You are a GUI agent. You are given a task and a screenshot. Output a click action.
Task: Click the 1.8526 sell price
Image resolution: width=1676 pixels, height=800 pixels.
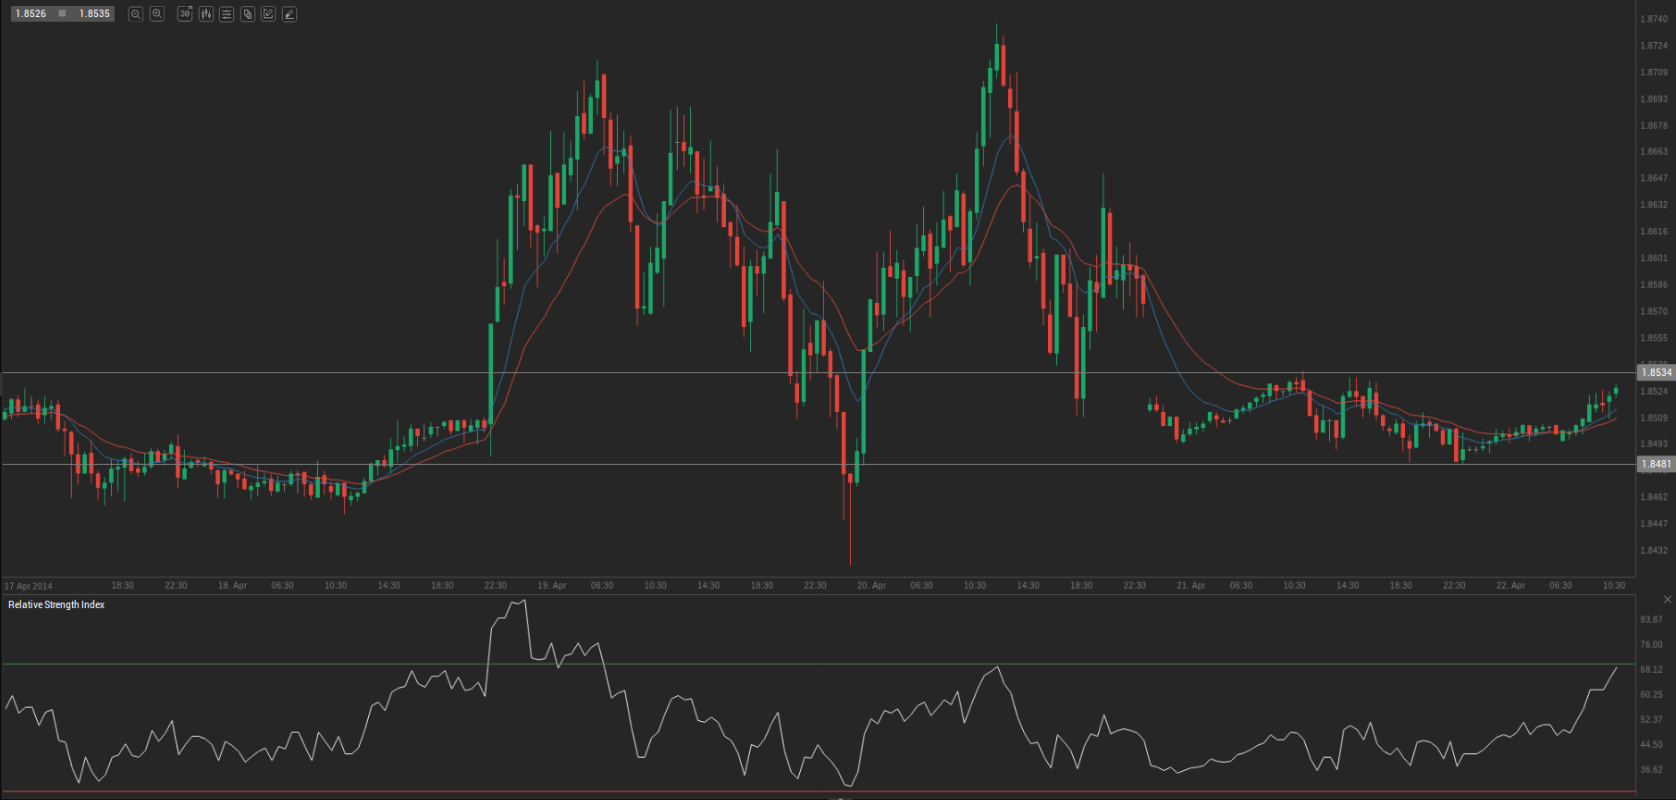pos(30,14)
